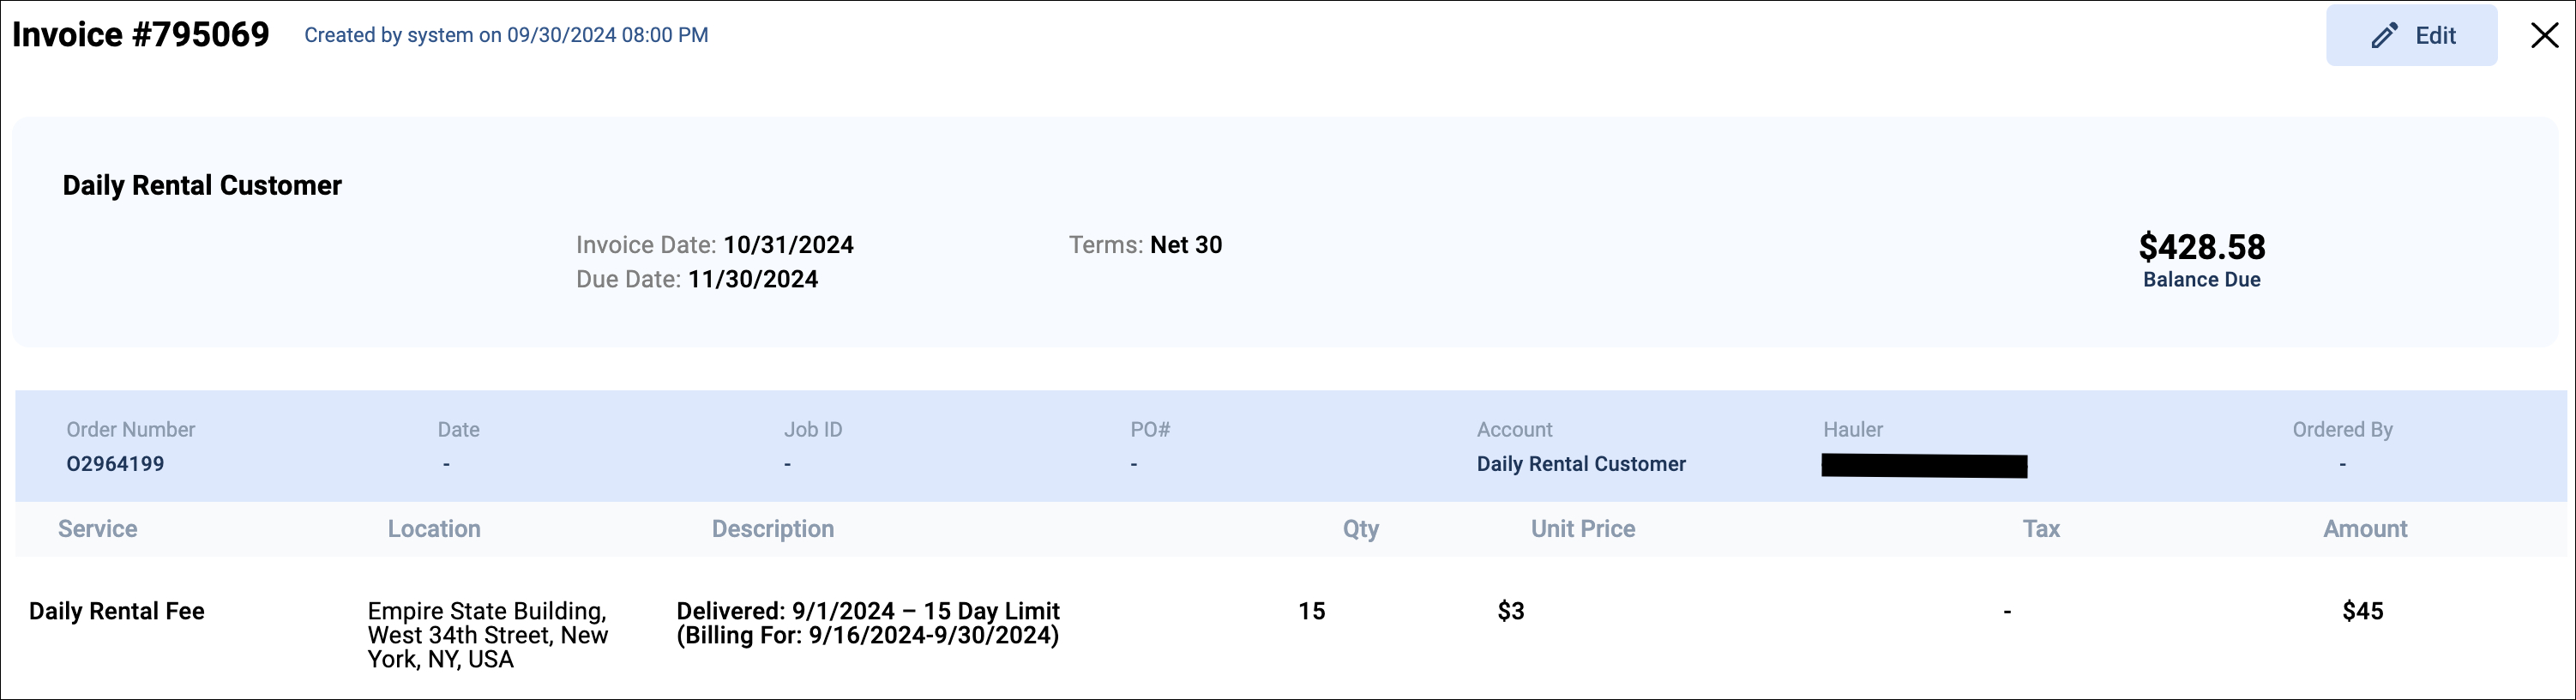Click the Empire State Building location text
The width and height of the screenshot is (2576, 700).
pyautogui.click(x=488, y=635)
